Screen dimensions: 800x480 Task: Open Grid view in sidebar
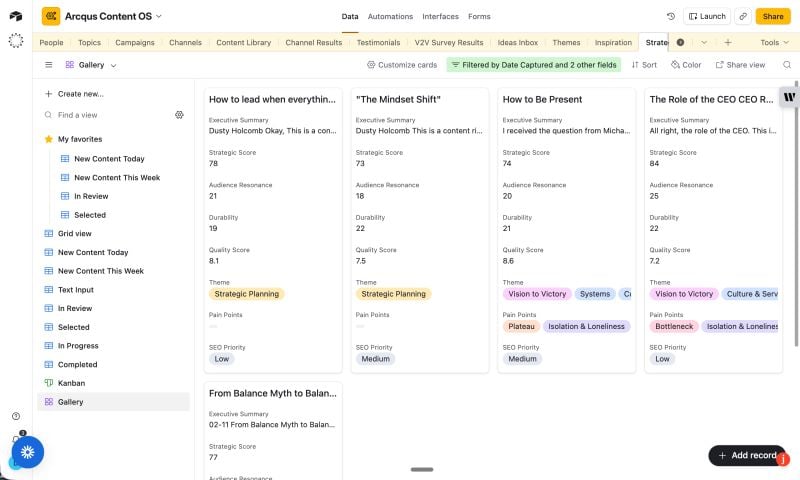(x=113, y=234)
